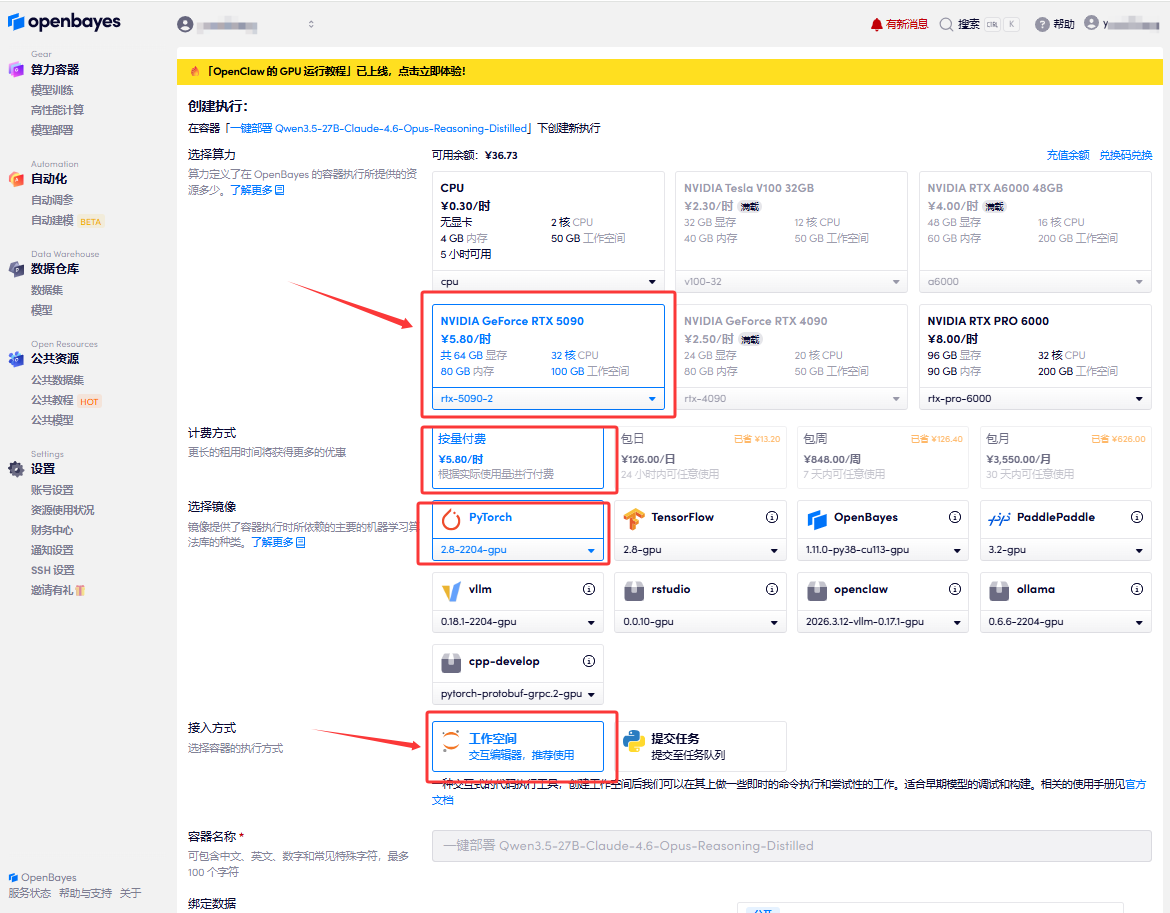Open the new-messages bell notification

[x=876, y=25]
